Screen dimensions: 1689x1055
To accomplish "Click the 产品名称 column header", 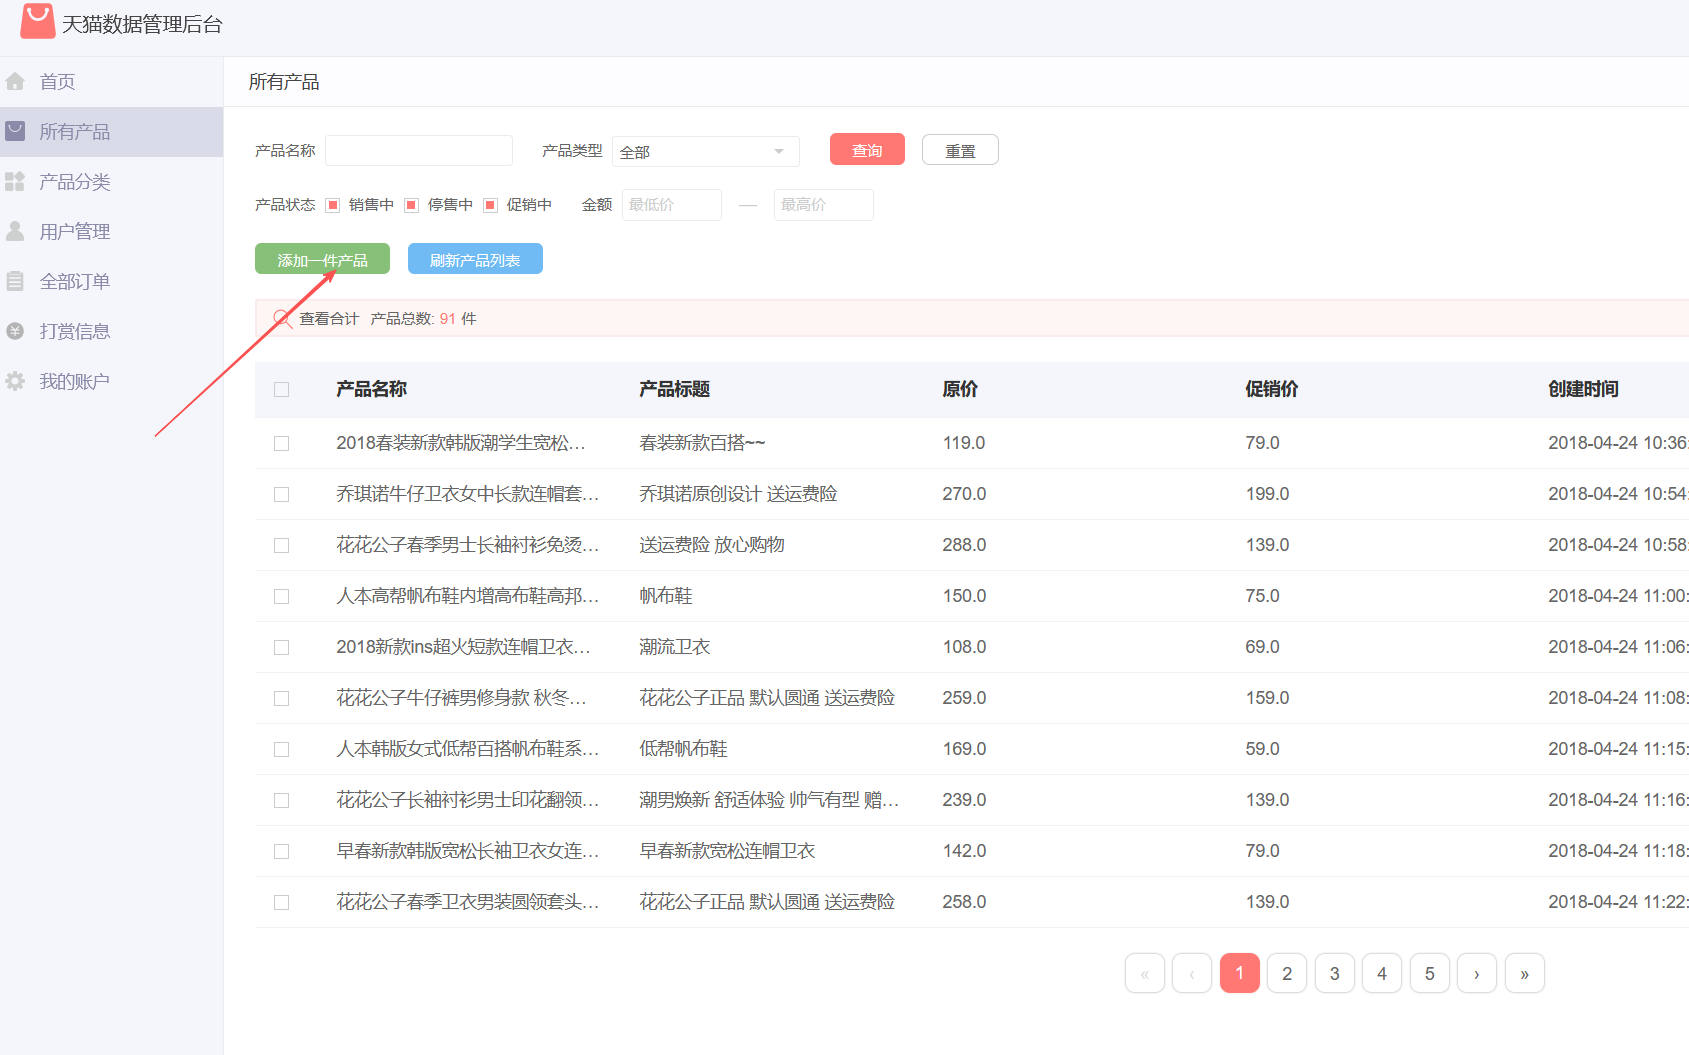I will pyautogui.click(x=372, y=389).
